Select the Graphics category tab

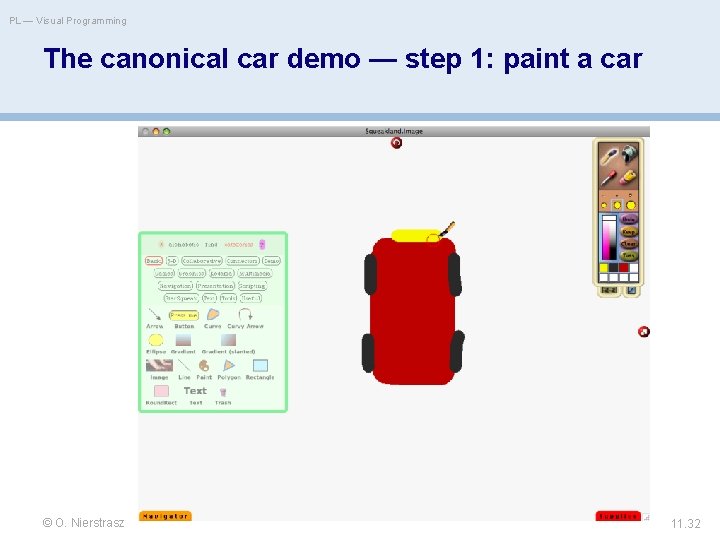click(x=192, y=273)
